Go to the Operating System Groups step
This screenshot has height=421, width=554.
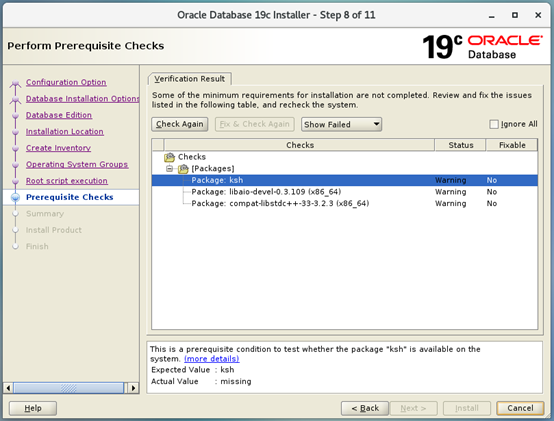point(77,165)
